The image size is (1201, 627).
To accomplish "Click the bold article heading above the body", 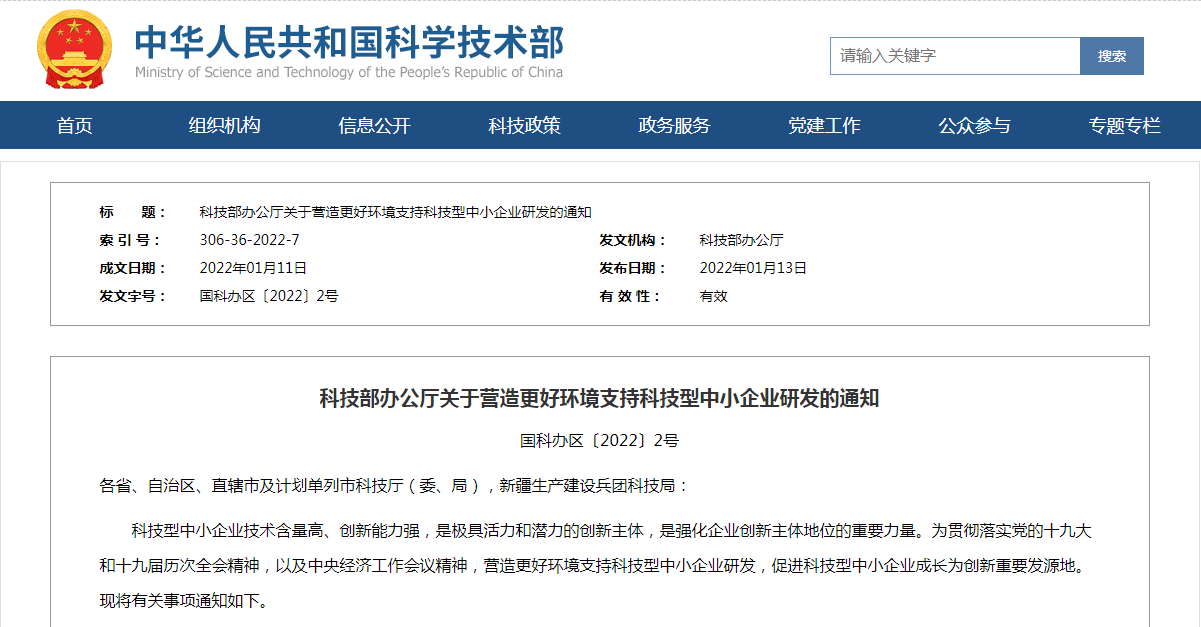I will point(599,398).
